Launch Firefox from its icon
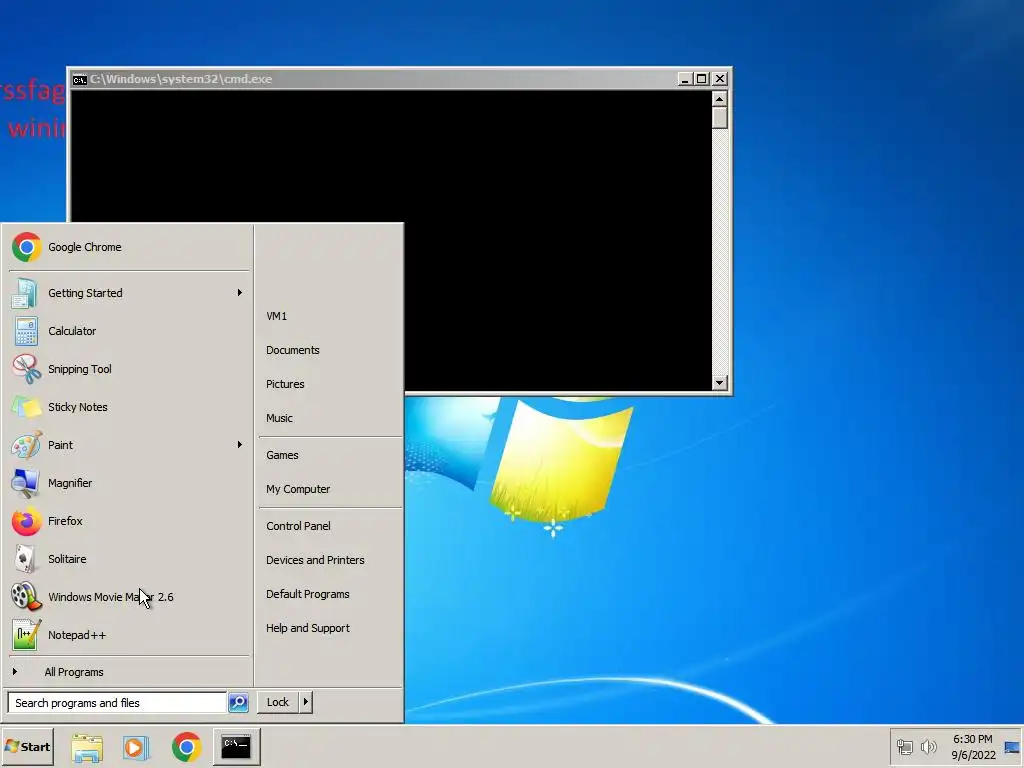The height and width of the screenshot is (768, 1024). click(x=26, y=521)
